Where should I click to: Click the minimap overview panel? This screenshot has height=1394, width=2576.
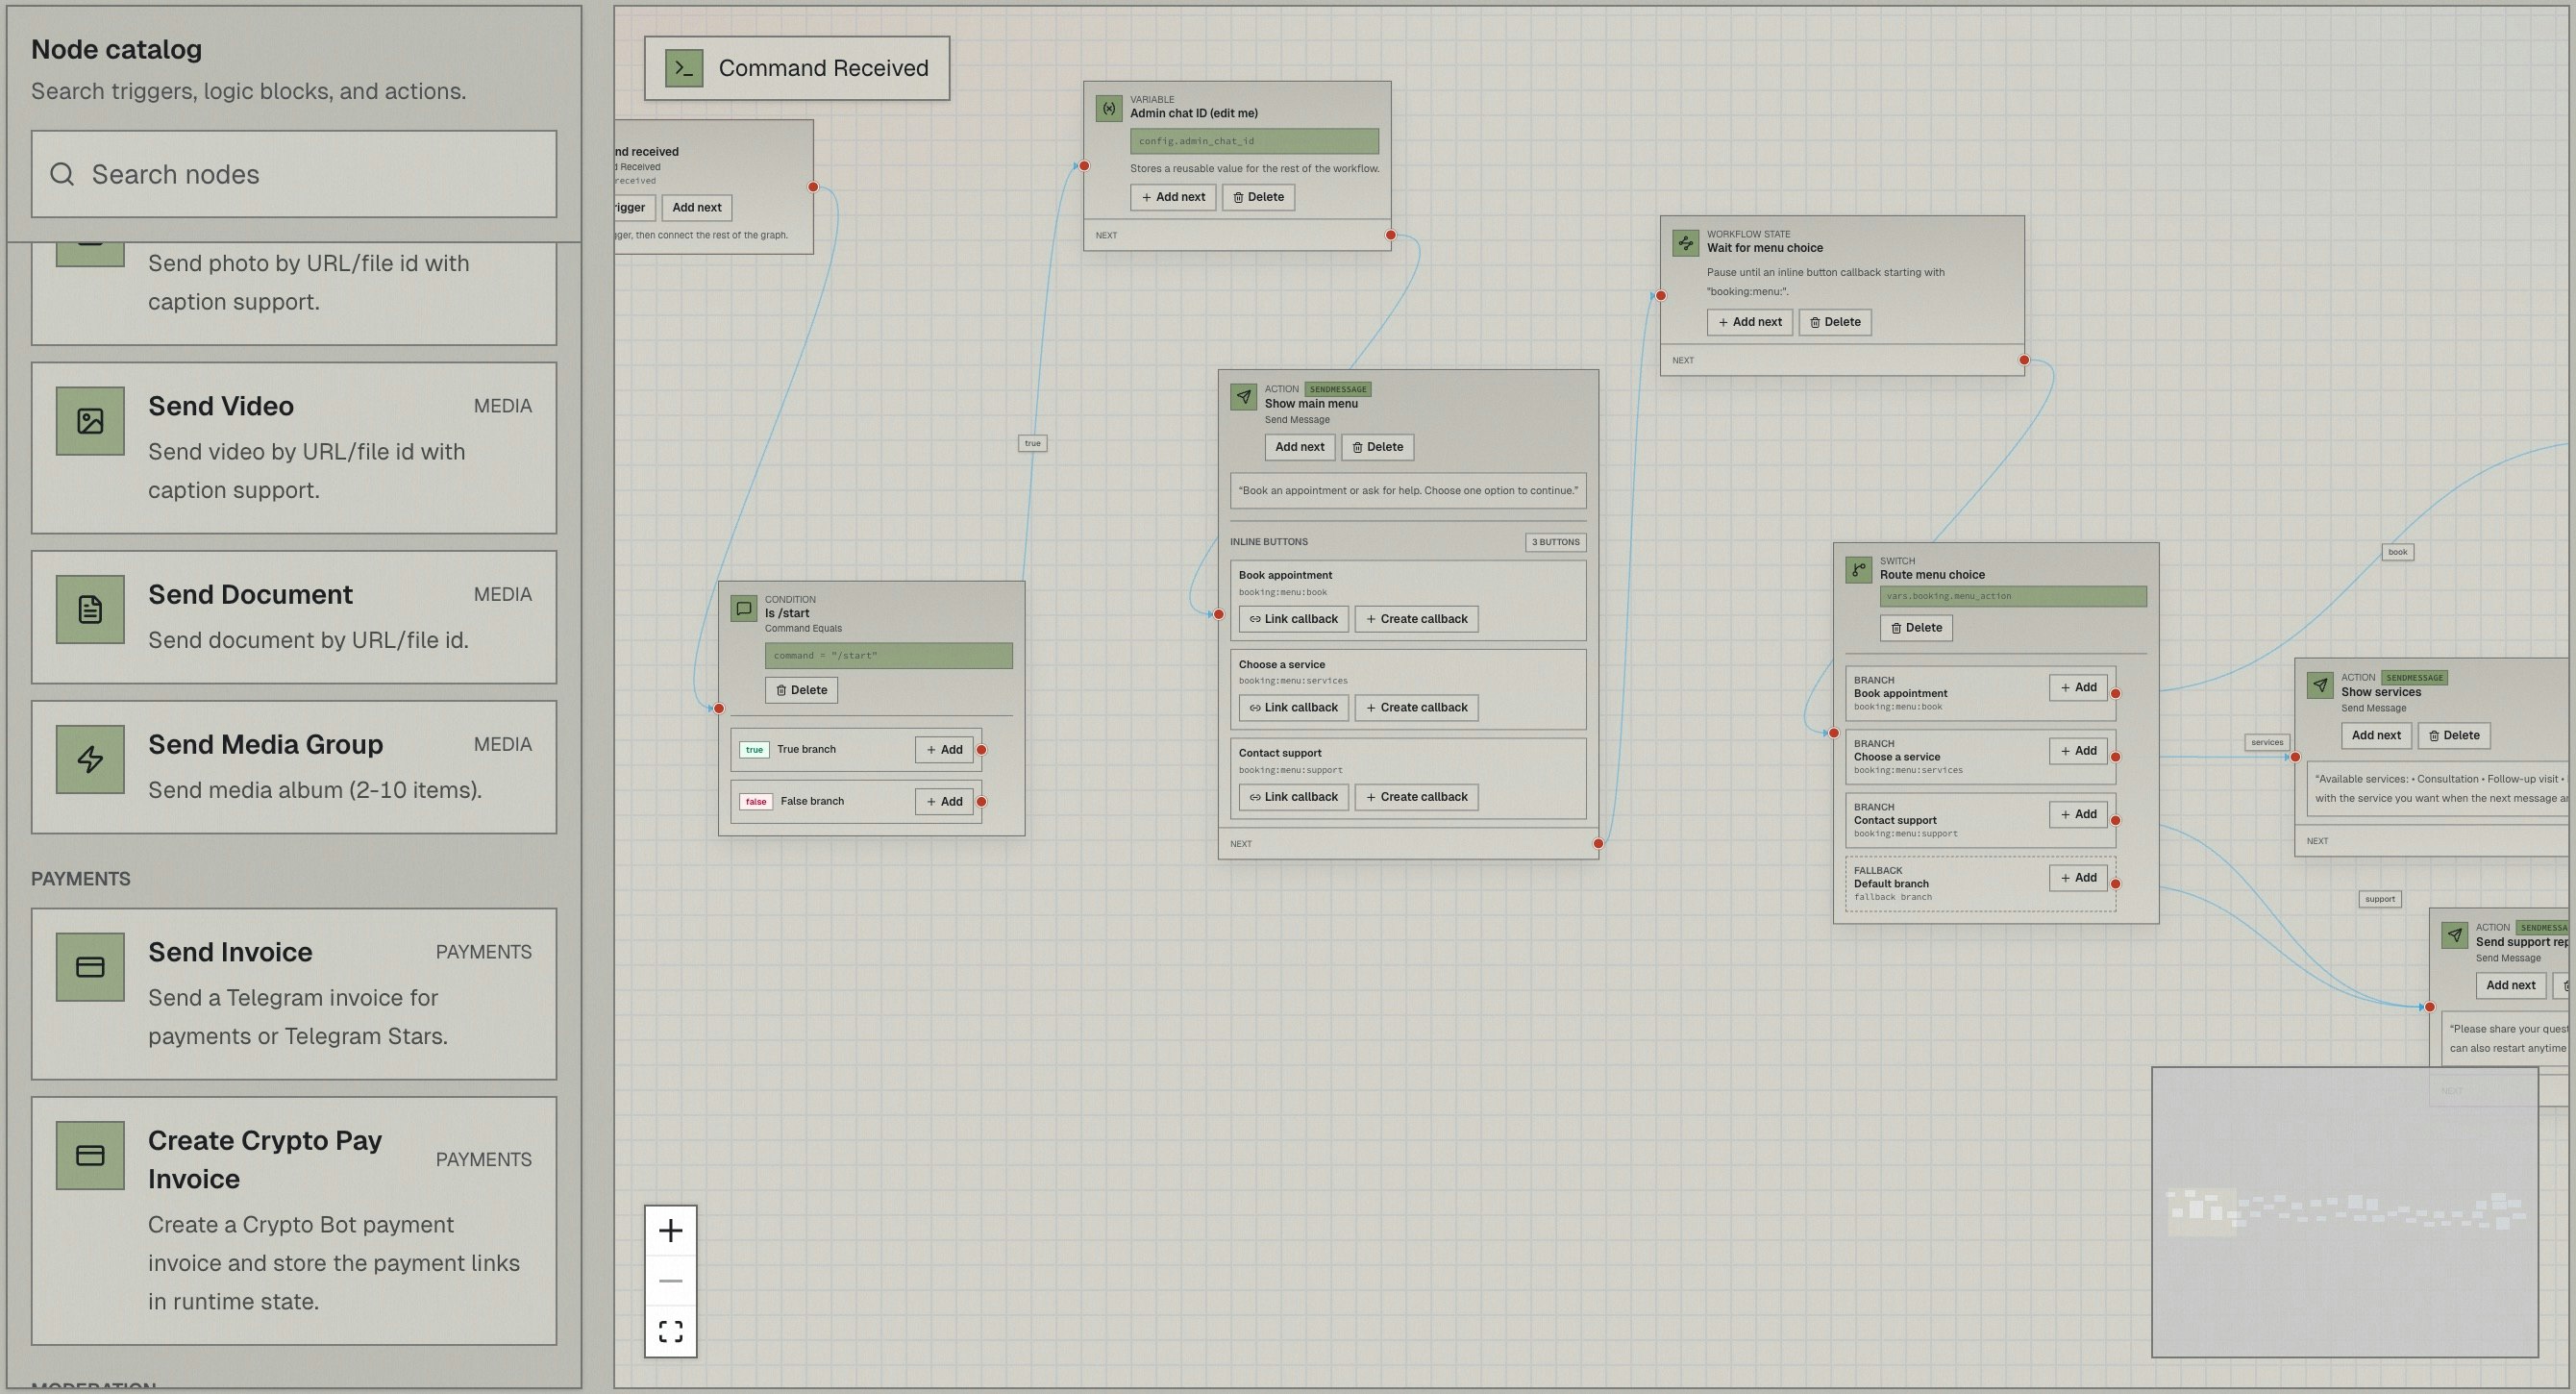click(x=2344, y=1212)
